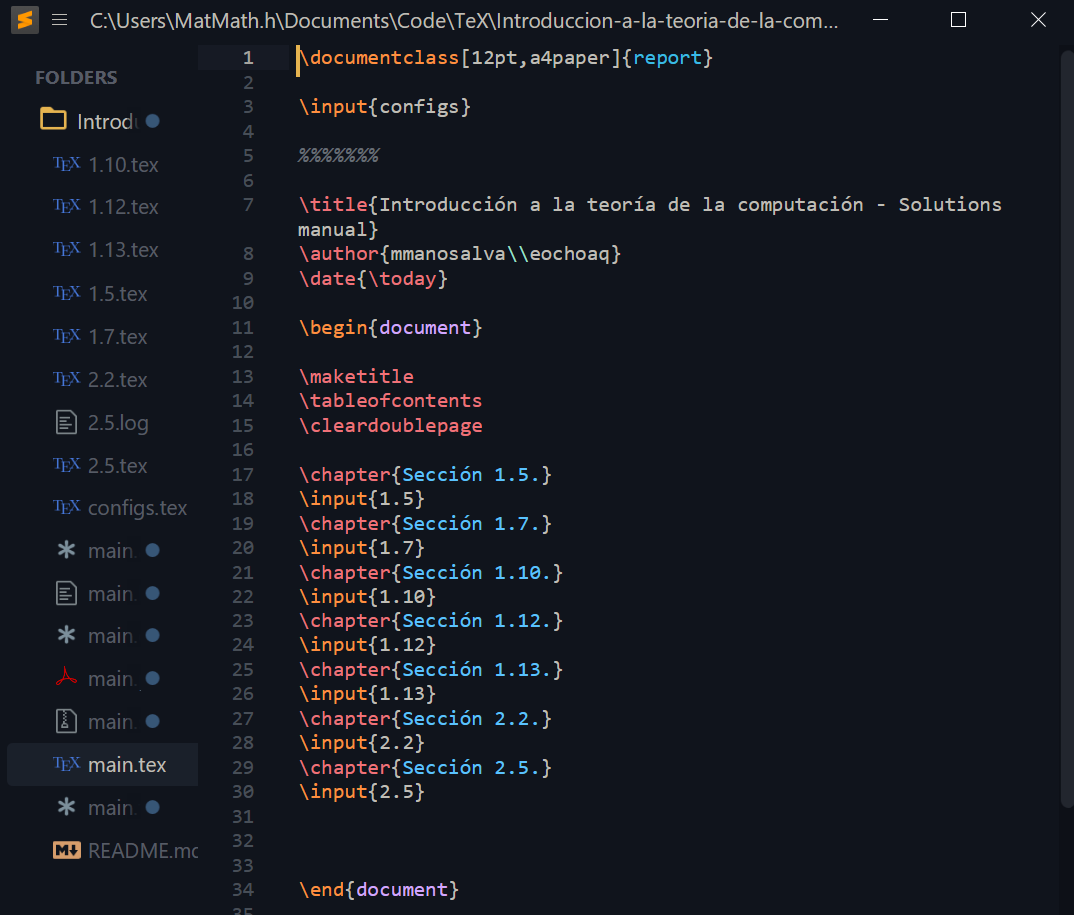Open 1.13.tex from the sidebar

(x=123, y=250)
